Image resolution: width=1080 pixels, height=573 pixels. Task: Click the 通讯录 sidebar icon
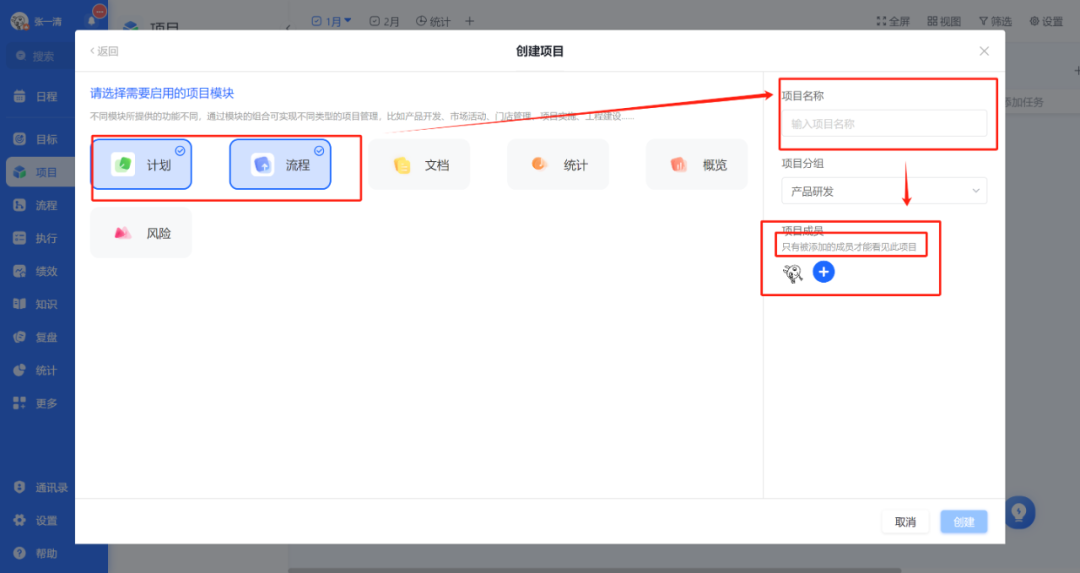[19, 487]
